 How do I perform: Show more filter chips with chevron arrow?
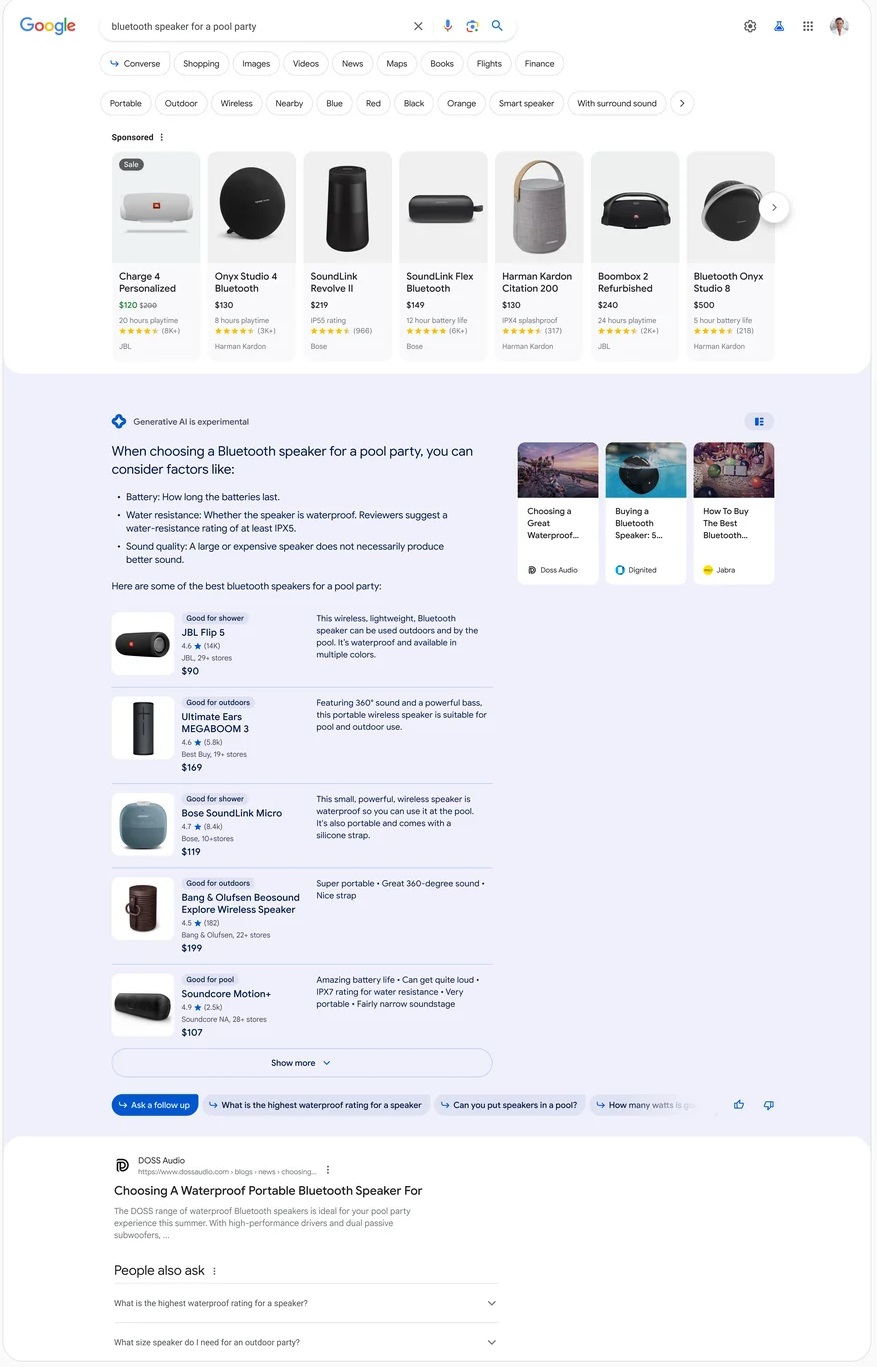tap(681, 103)
